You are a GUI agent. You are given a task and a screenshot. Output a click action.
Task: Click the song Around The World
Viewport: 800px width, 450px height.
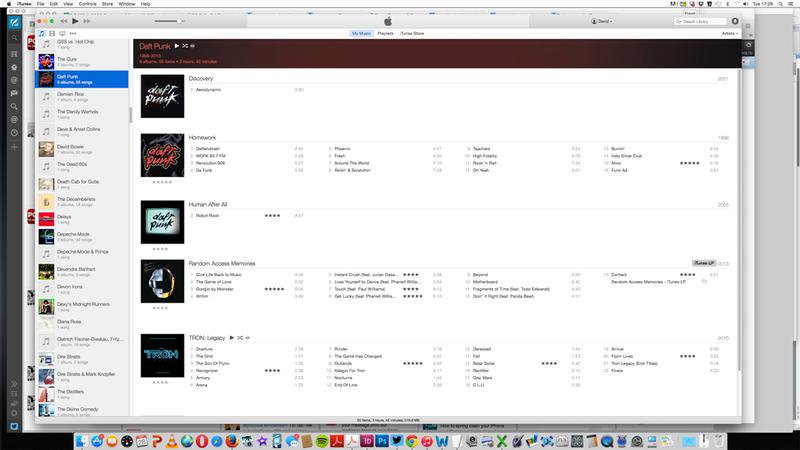tap(352, 163)
